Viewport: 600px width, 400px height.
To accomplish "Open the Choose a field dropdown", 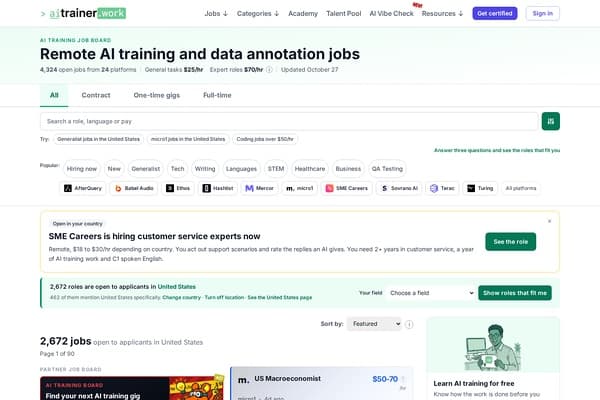I will (430, 293).
